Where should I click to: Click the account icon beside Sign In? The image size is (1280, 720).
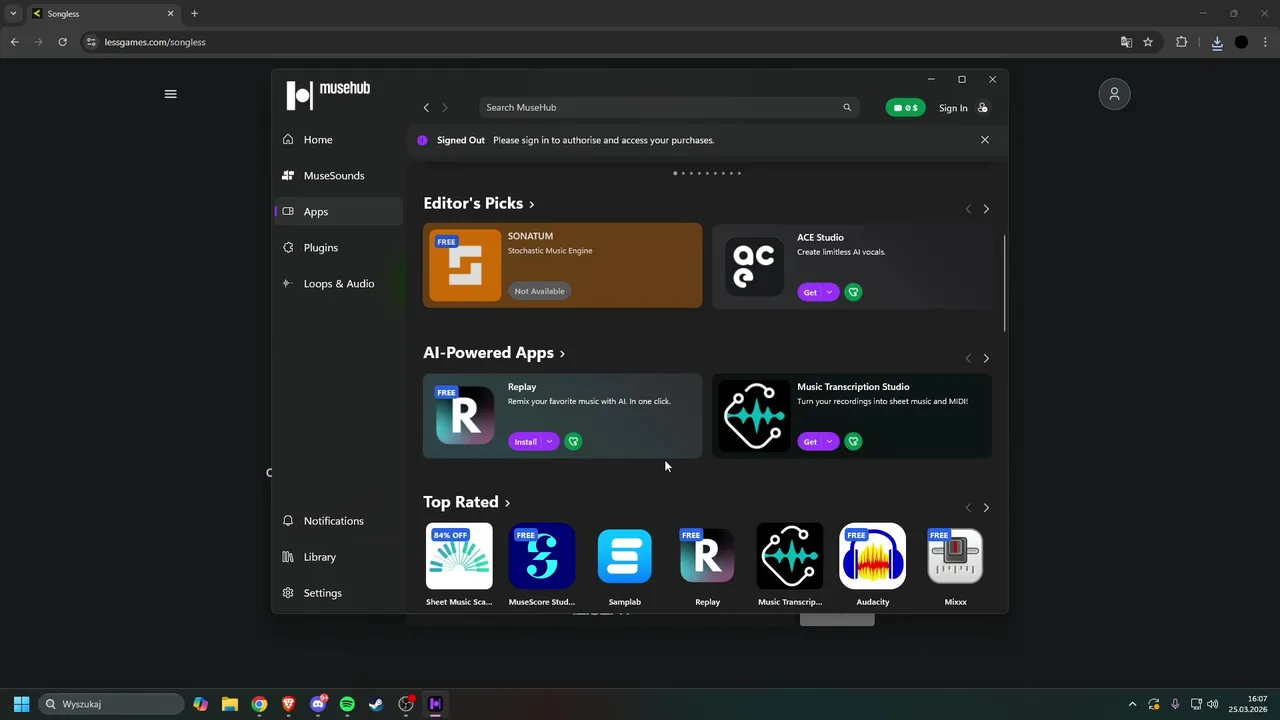(x=983, y=108)
